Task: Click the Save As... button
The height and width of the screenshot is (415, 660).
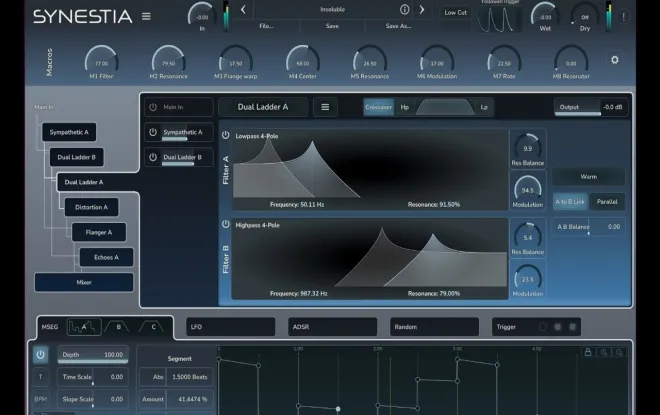Action: tap(398, 26)
